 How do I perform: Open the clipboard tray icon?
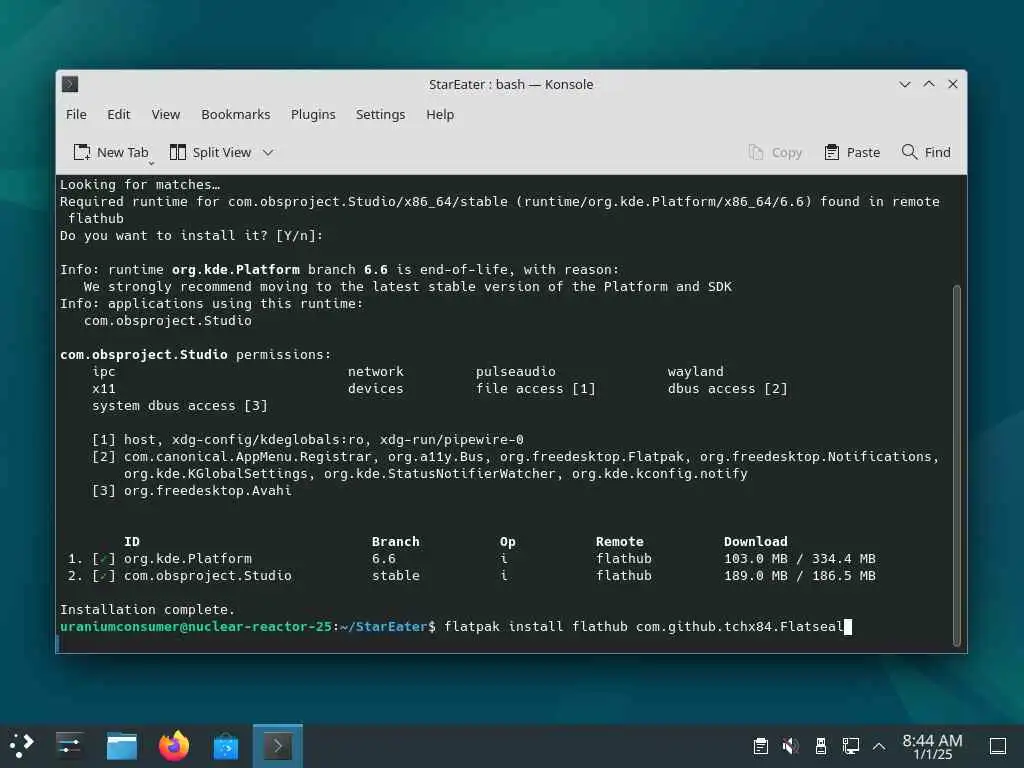tap(760, 746)
